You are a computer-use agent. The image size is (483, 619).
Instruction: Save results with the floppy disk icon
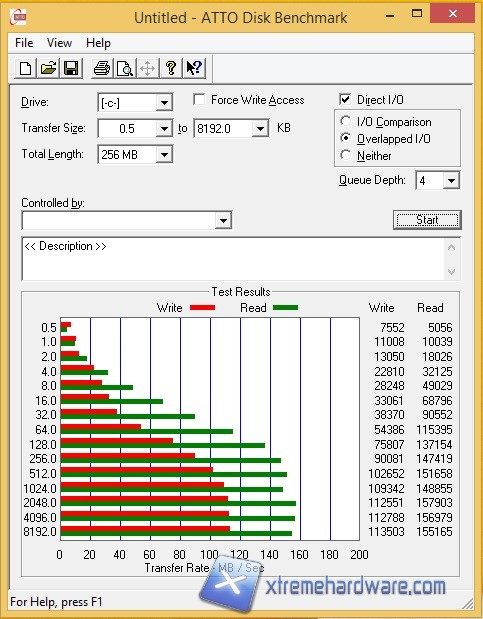(71, 68)
